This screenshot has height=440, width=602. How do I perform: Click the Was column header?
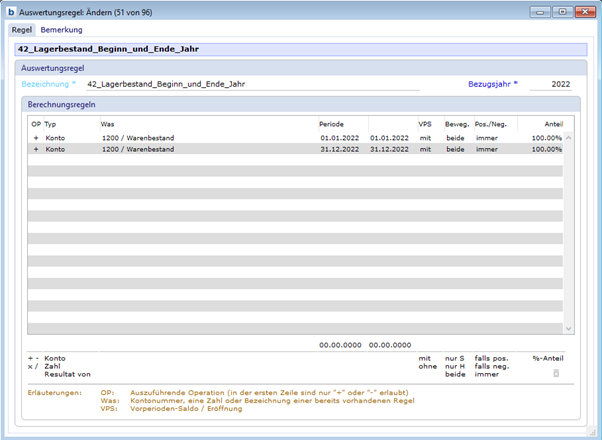coord(107,123)
